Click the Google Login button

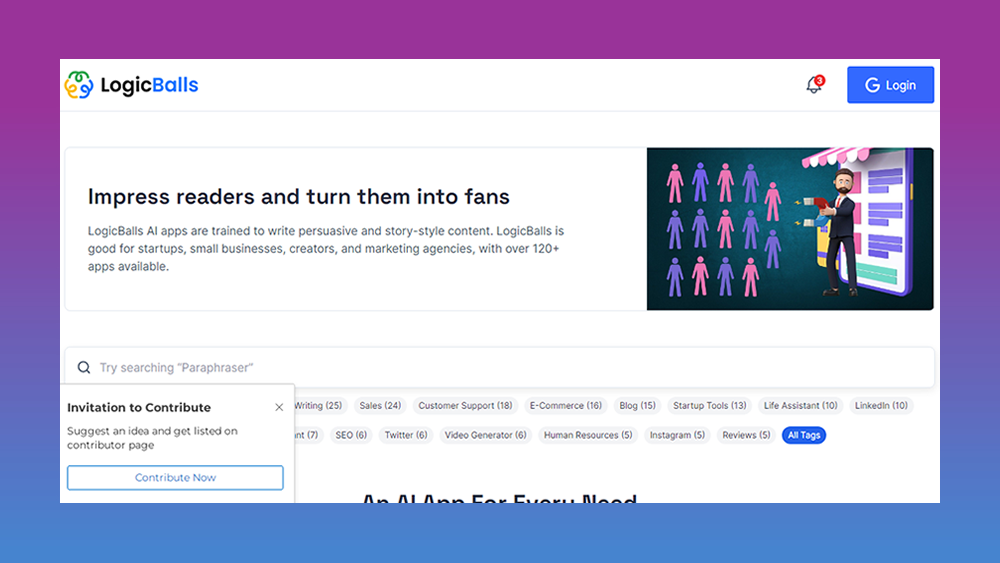pyautogui.click(x=890, y=85)
